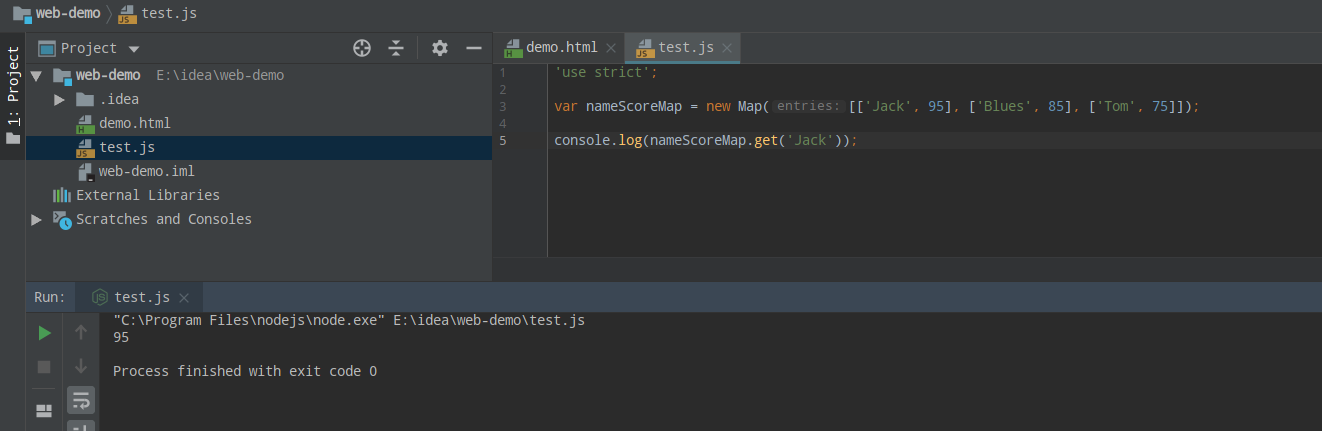1322x431 pixels.
Task: Open the vertical 1: Project tool window tab
Action: pyautogui.click(x=13, y=95)
